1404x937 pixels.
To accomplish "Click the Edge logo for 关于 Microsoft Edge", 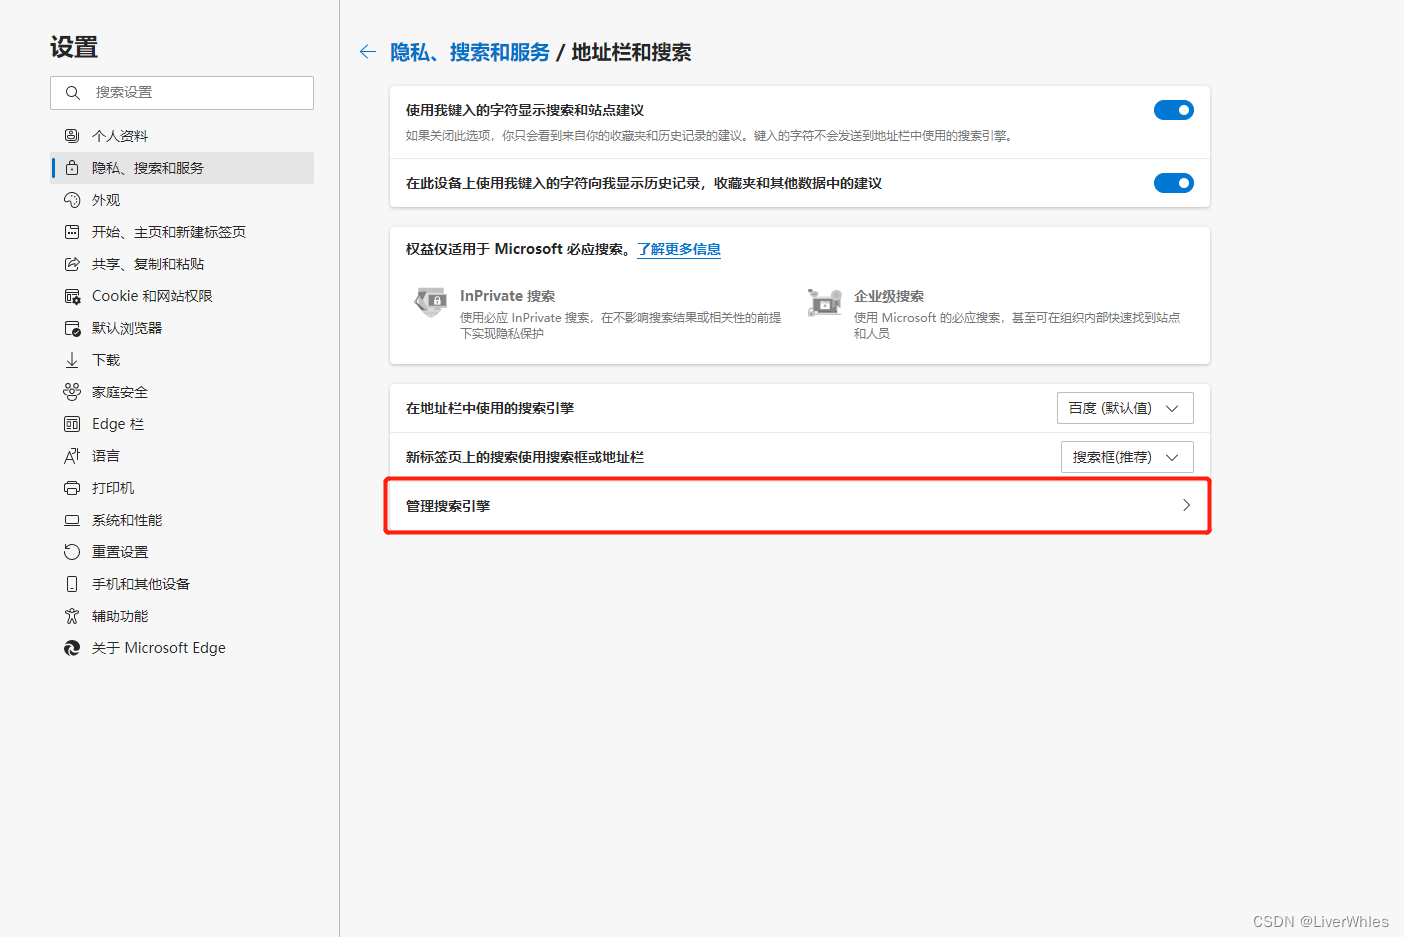I will 72,648.
